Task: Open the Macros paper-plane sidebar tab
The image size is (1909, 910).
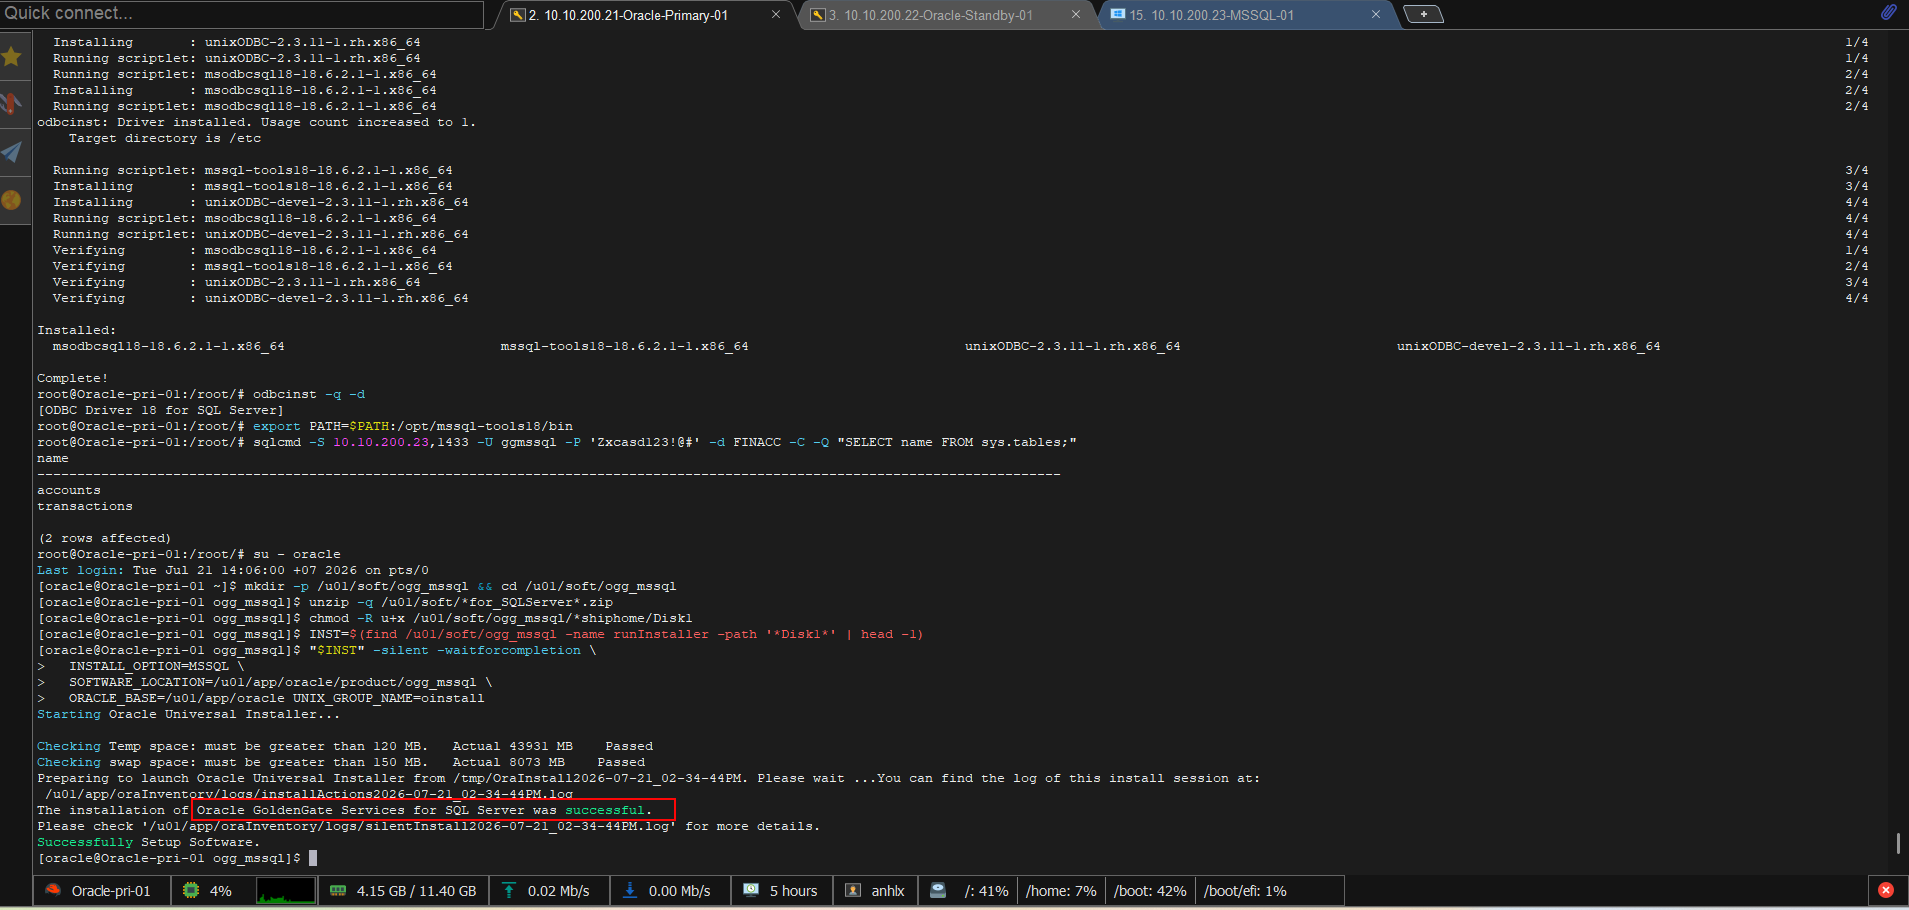Action: click(x=12, y=152)
